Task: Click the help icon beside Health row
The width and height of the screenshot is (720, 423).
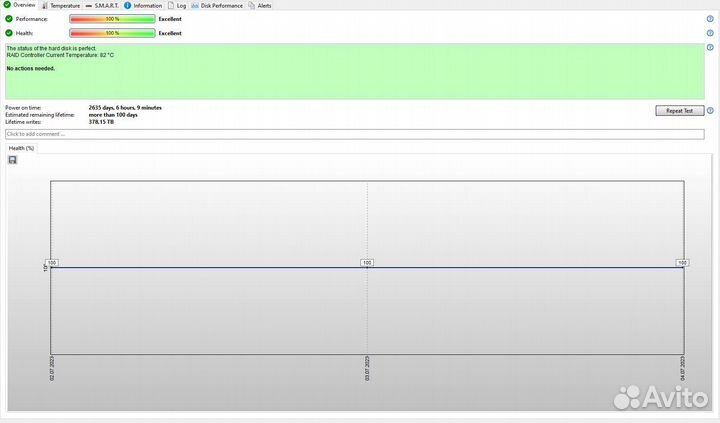Action: (x=710, y=33)
